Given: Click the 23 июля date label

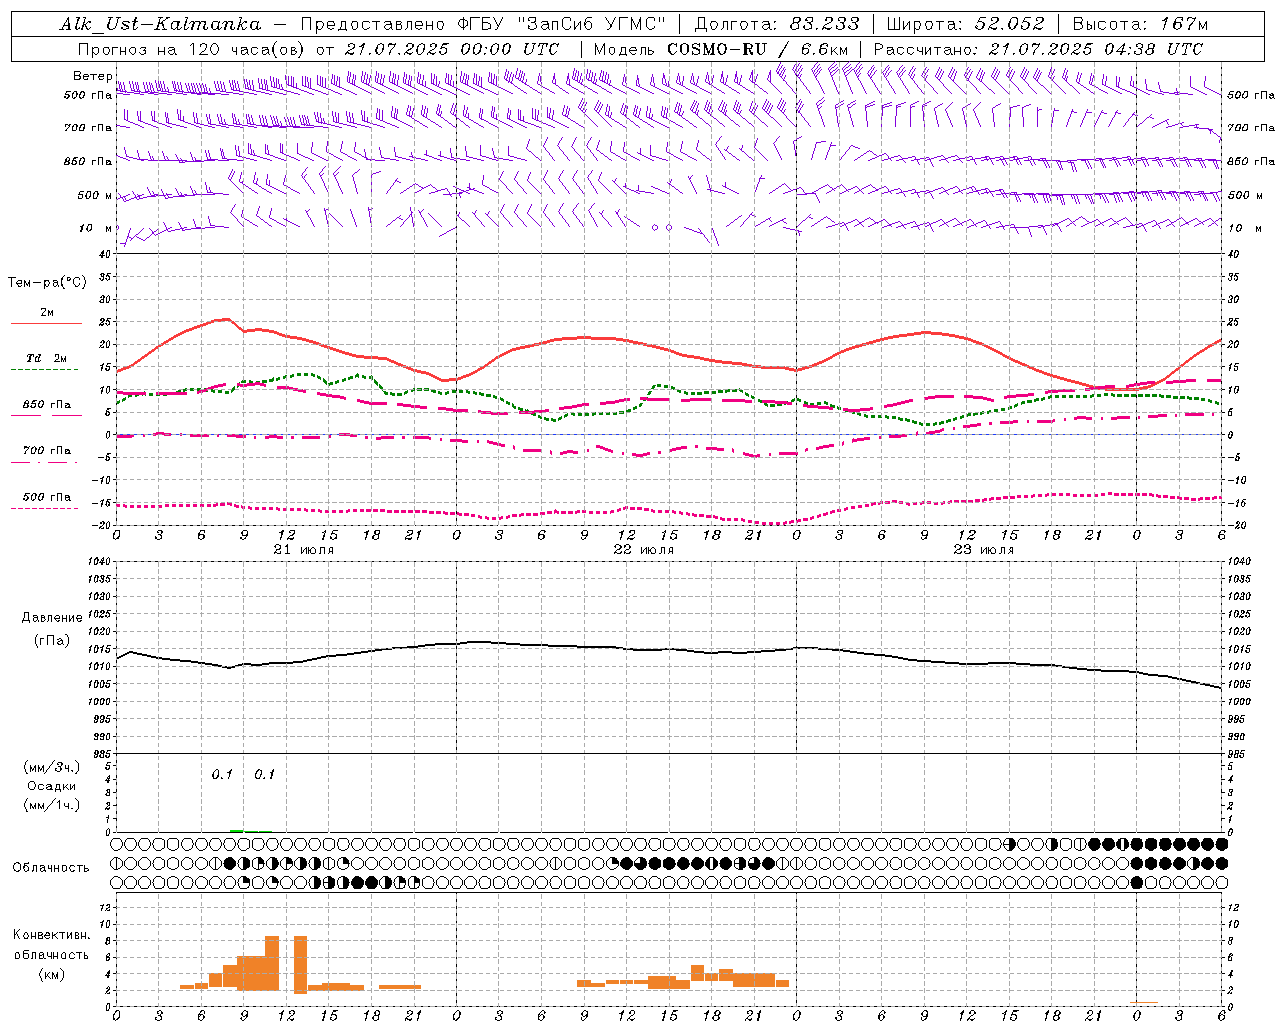Looking at the screenshot, I should 984,550.
